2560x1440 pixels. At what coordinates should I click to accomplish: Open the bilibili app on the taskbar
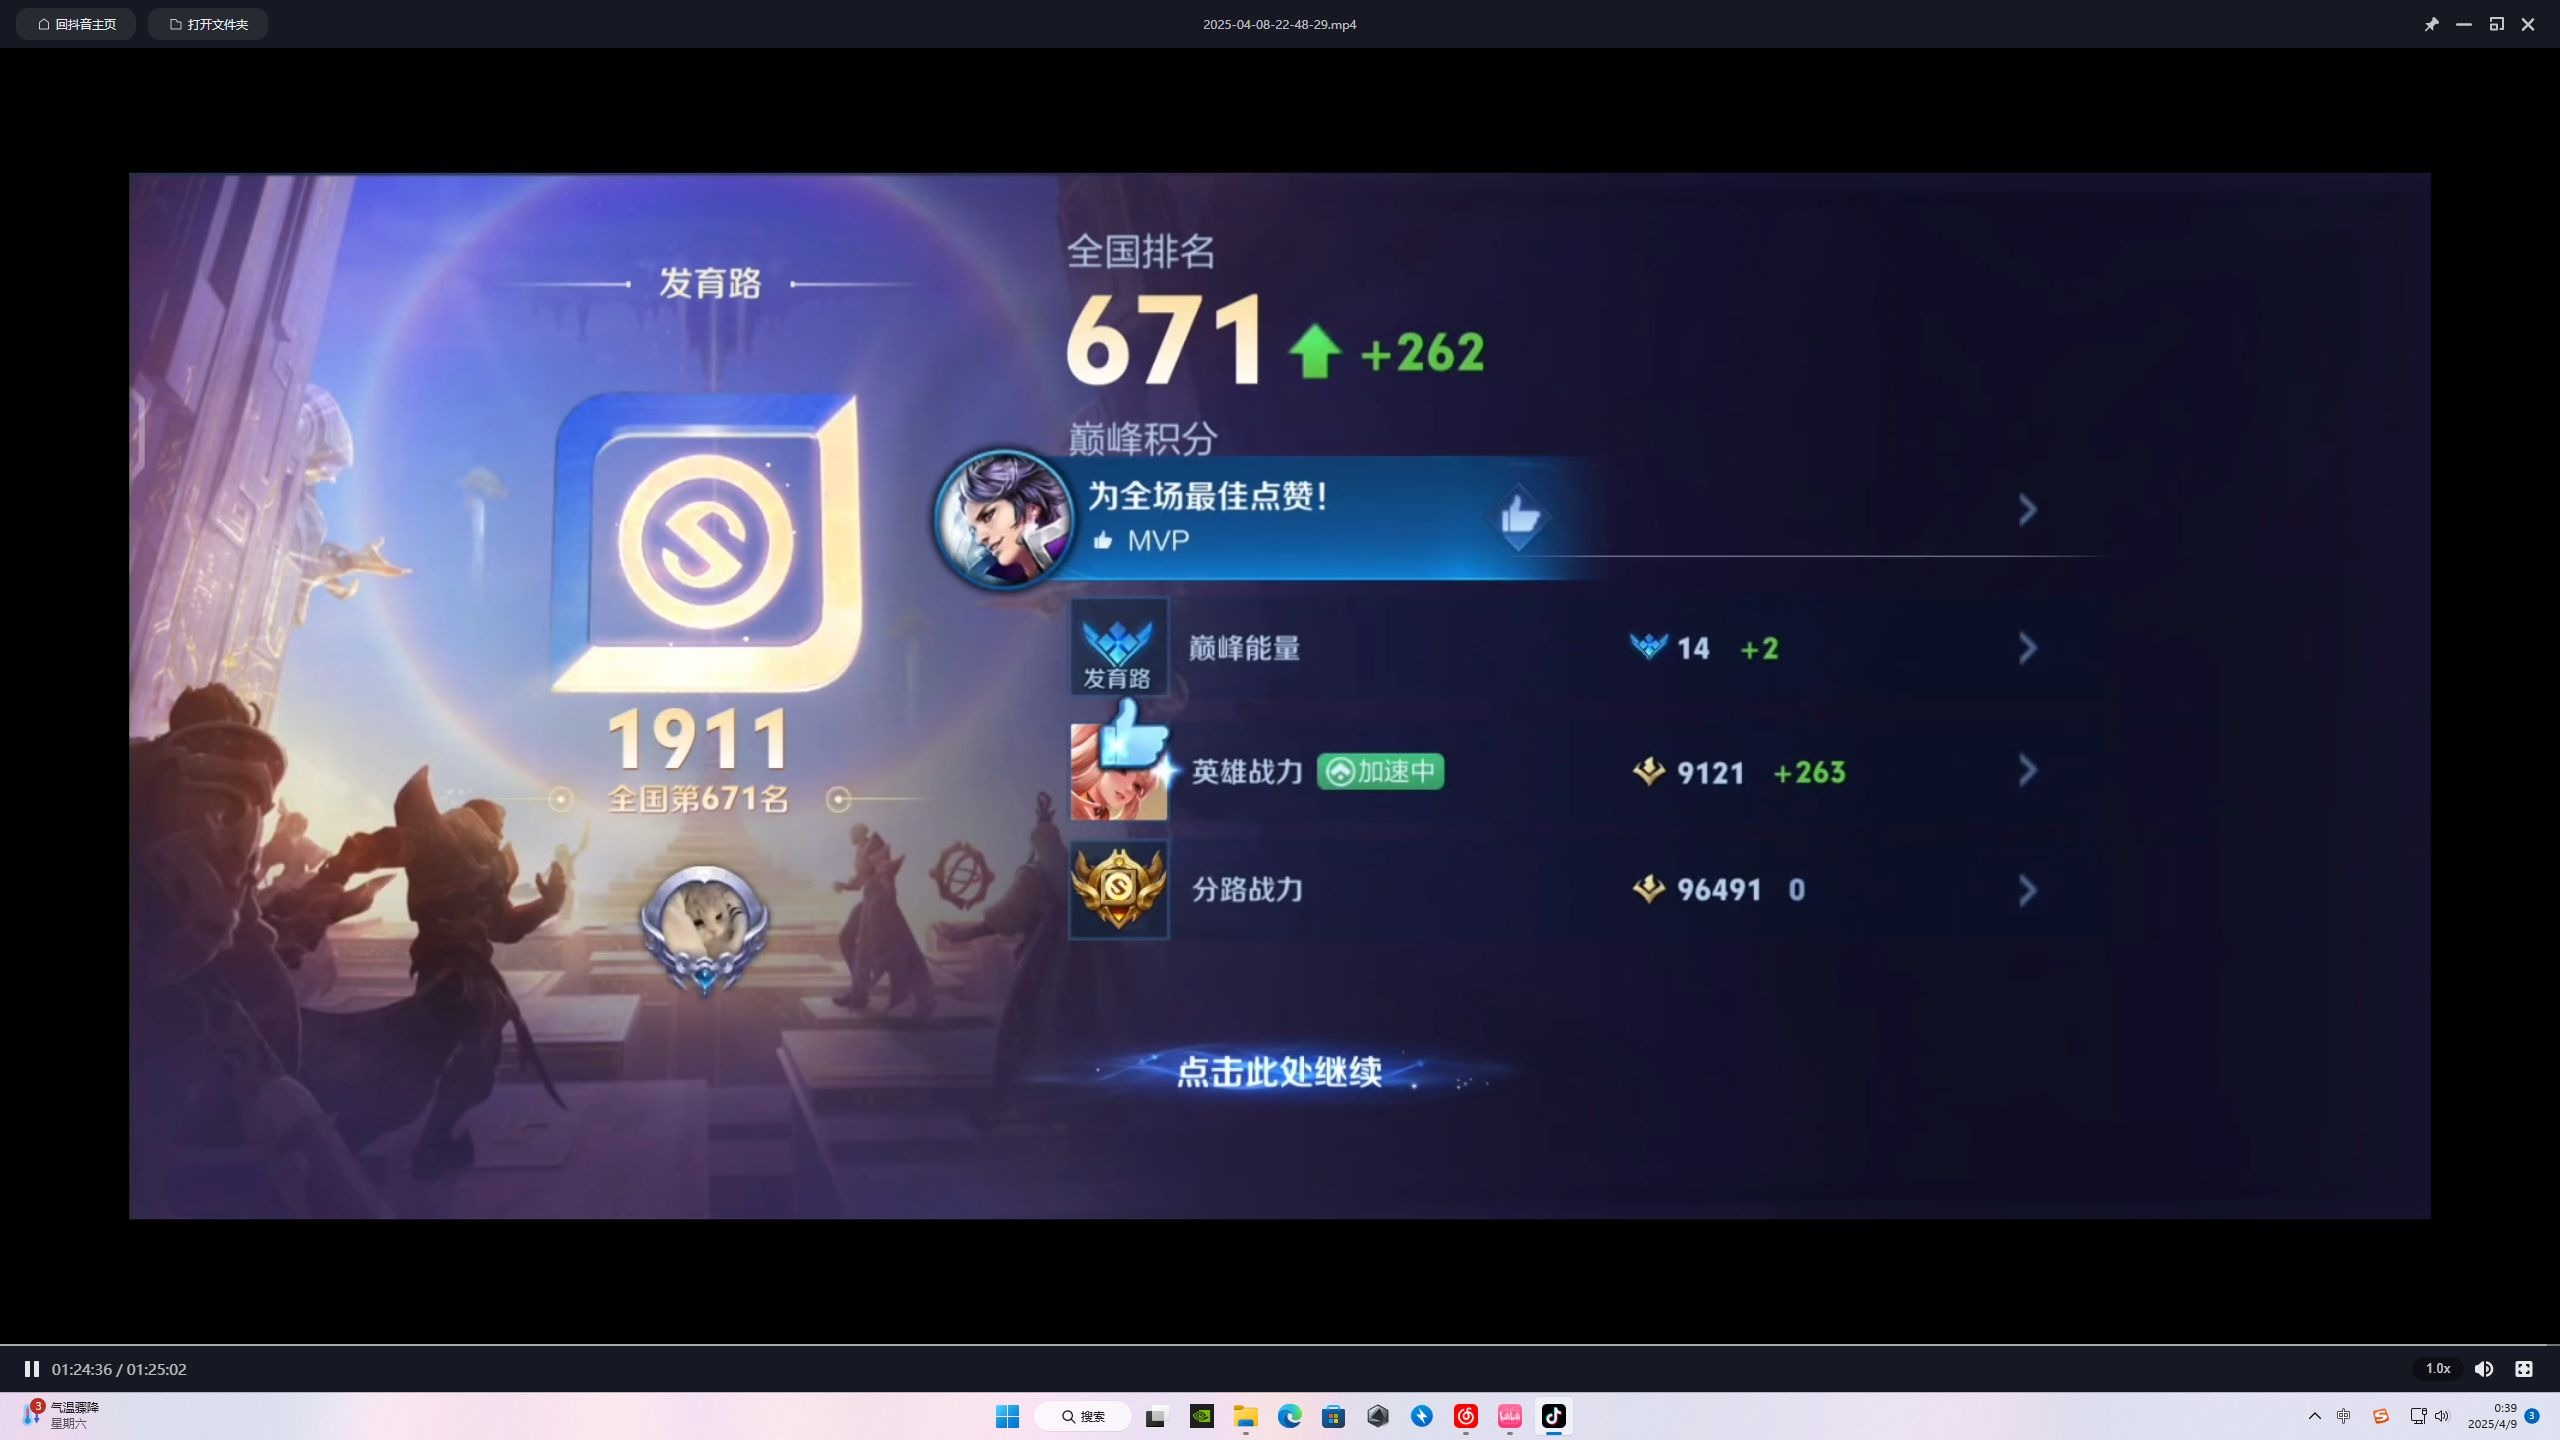[1509, 1416]
